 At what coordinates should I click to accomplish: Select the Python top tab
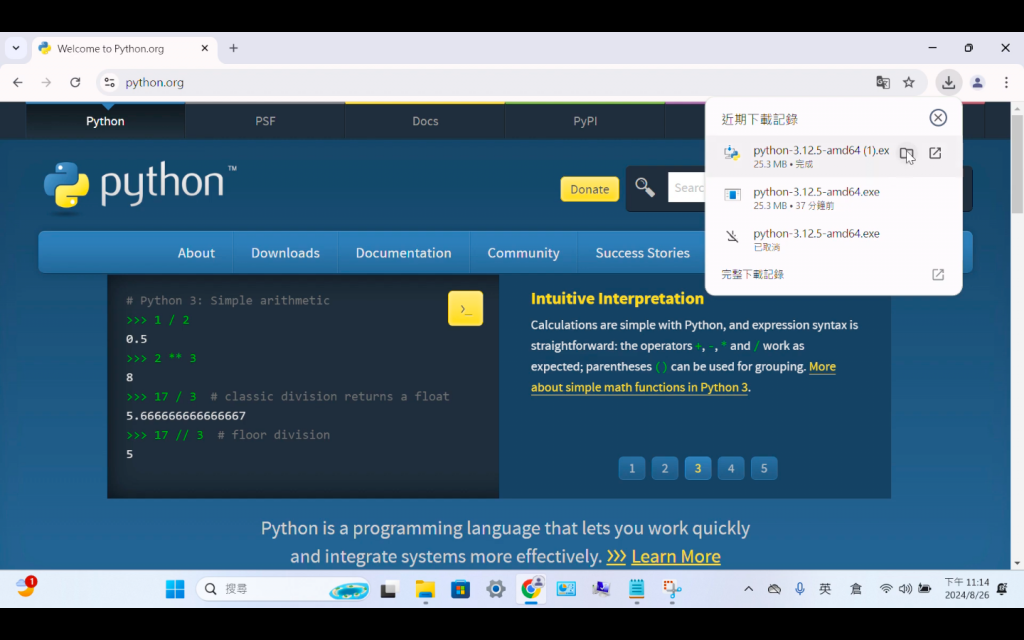point(105,121)
